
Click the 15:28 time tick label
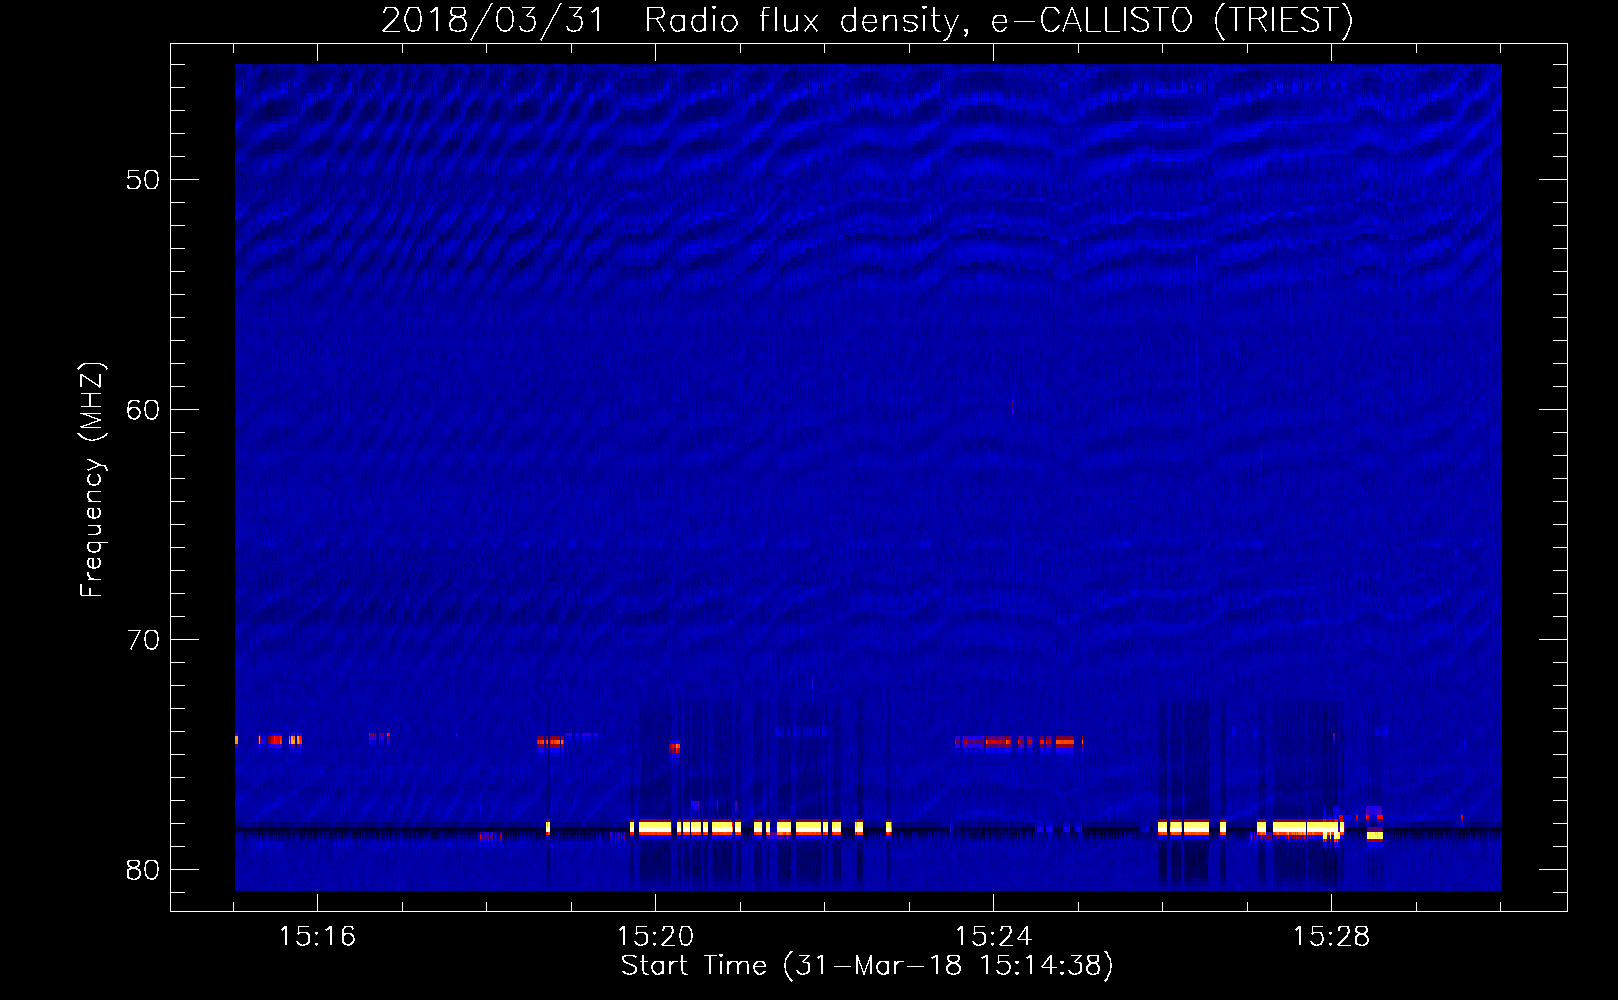click(x=1331, y=937)
